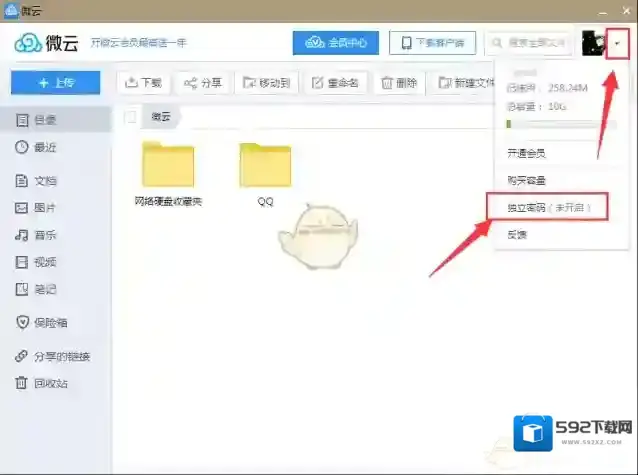Choose 反馈 feedback in the account menu
This screenshot has width=638, height=475.
coord(561,234)
